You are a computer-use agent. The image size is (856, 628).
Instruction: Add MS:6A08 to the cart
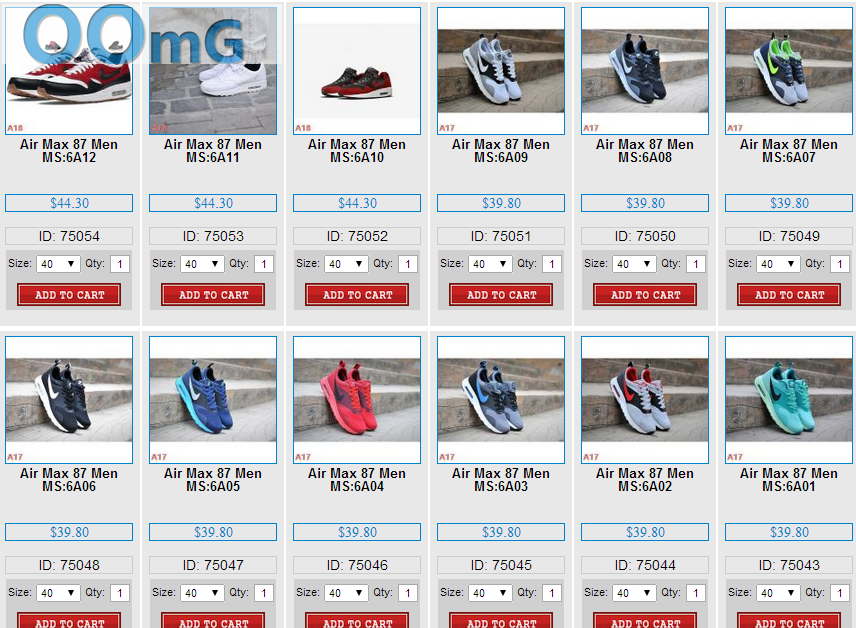coord(645,295)
